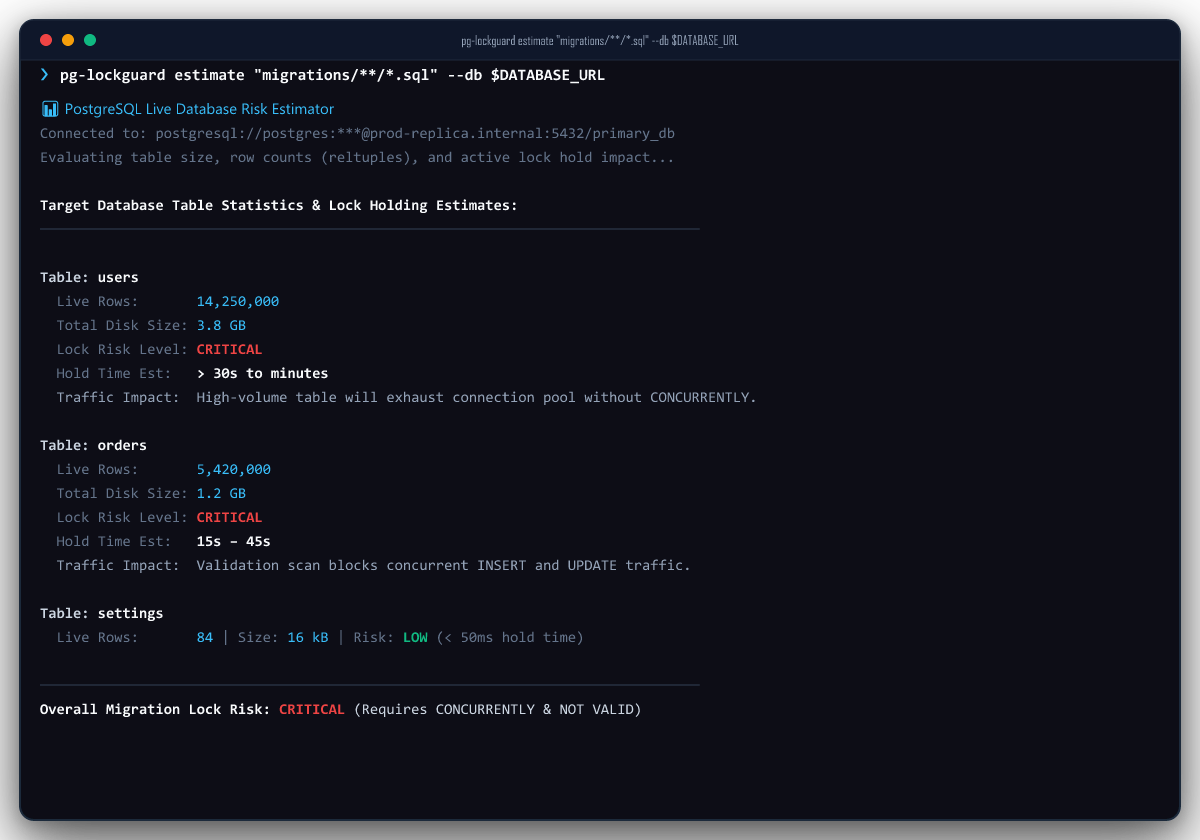Select hold time '15s – 45s'
The height and width of the screenshot is (840, 1200).
(234, 541)
